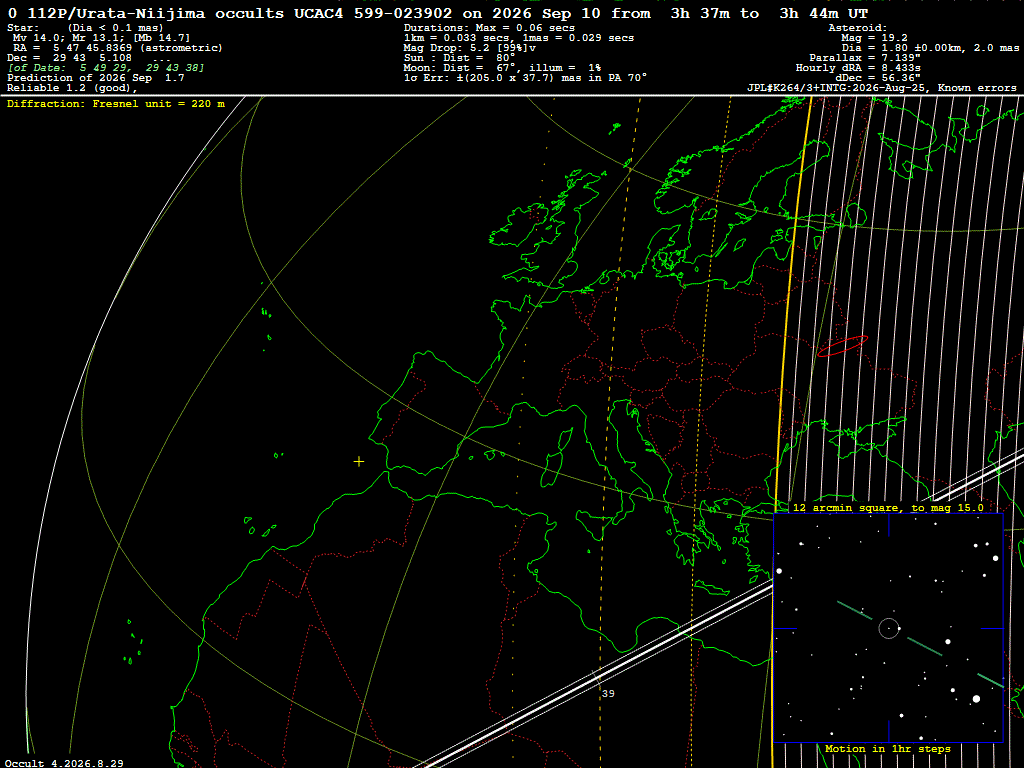Click the green 'of Date' coordinates line
This screenshot has width=1024, height=768.
coord(106,68)
